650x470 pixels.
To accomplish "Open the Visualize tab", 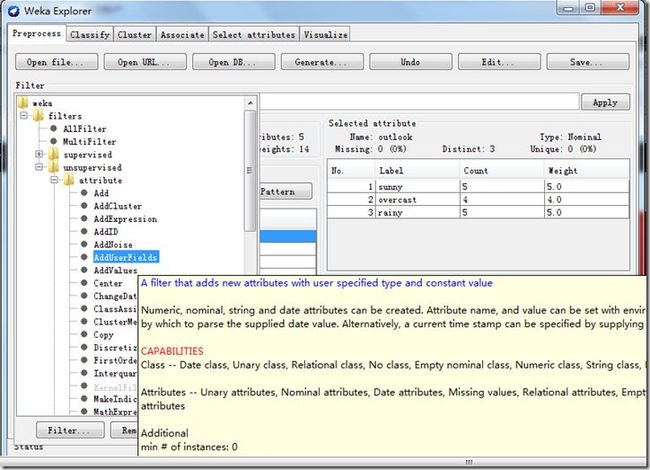I will (325, 35).
